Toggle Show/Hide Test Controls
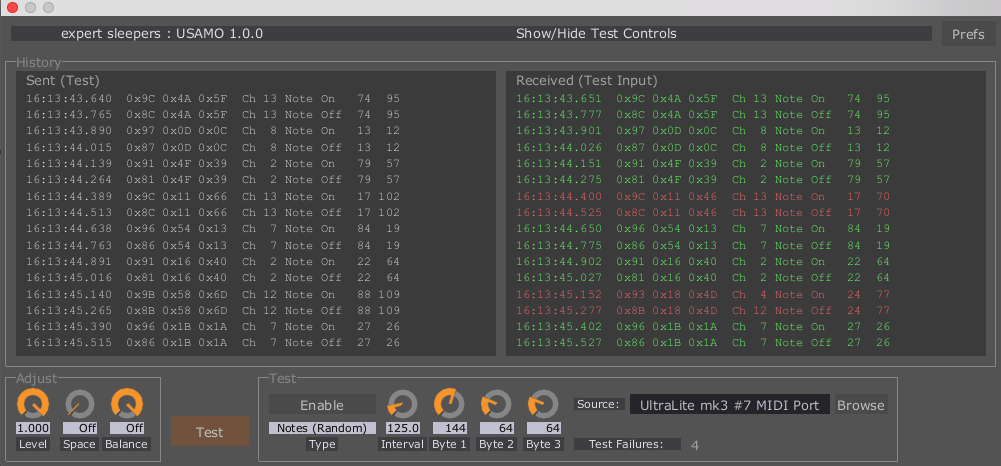Image resolution: width=1001 pixels, height=466 pixels. (x=596, y=34)
